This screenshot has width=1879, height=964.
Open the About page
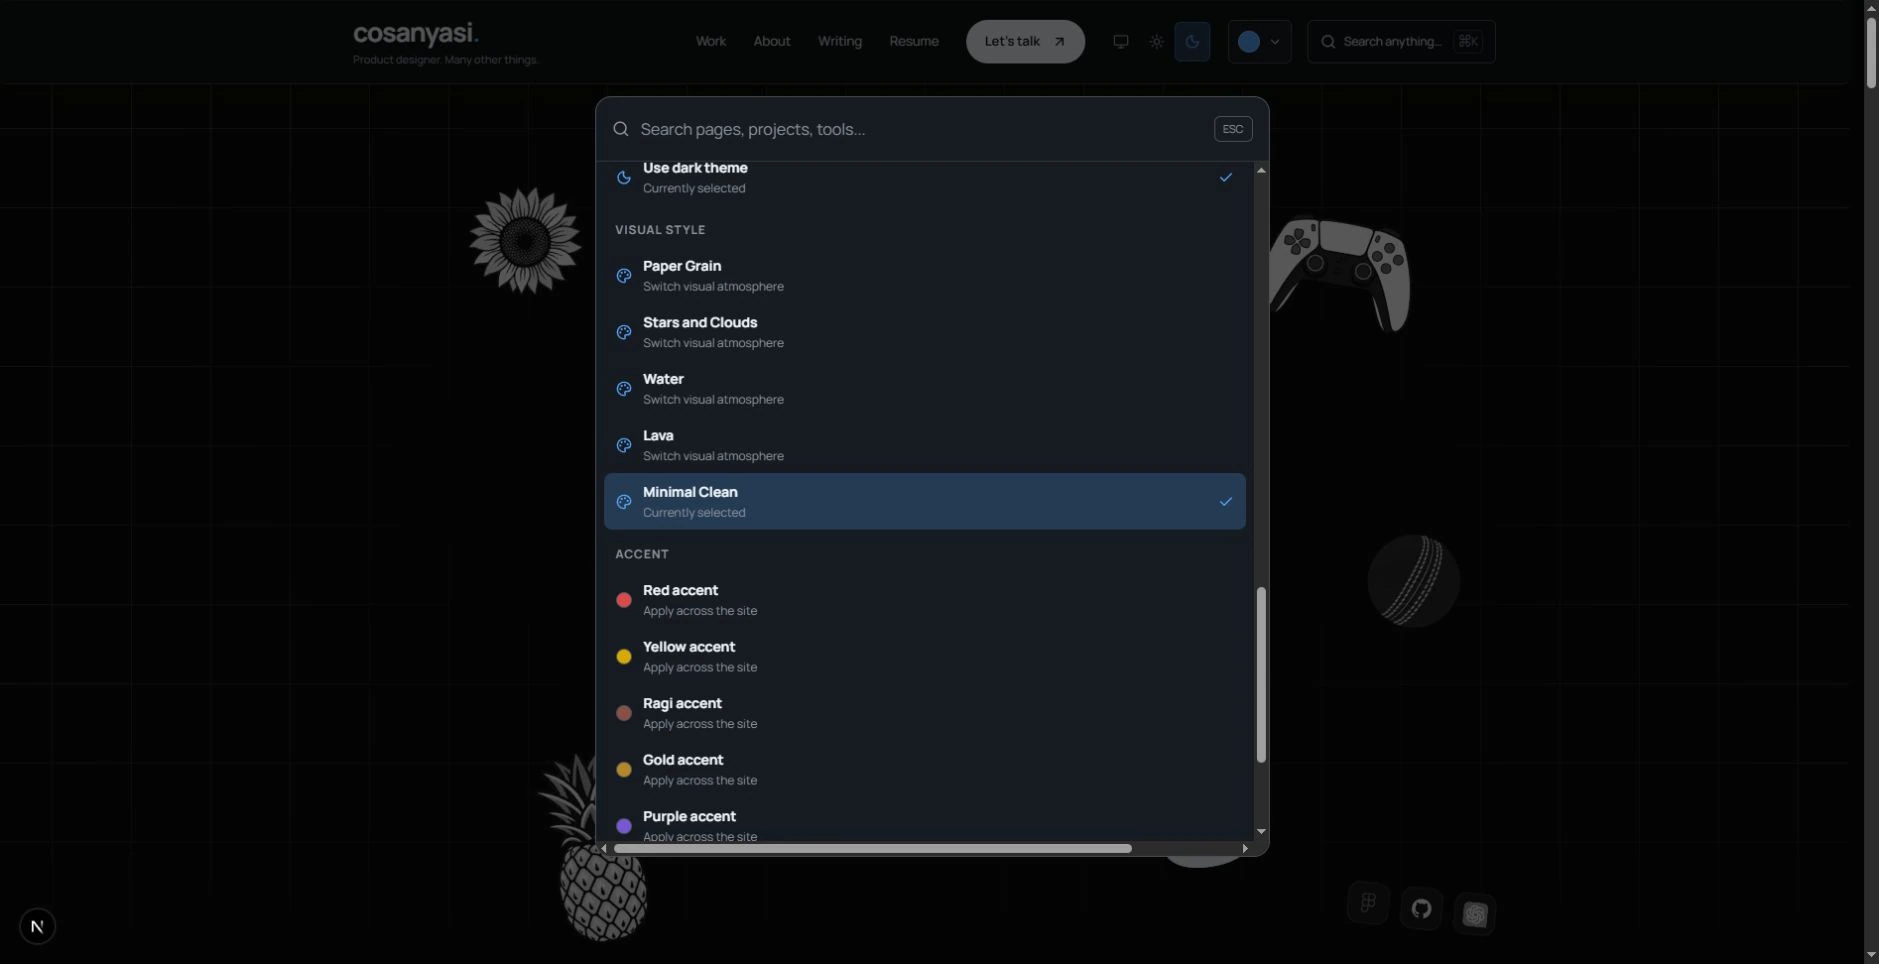[771, 41]
